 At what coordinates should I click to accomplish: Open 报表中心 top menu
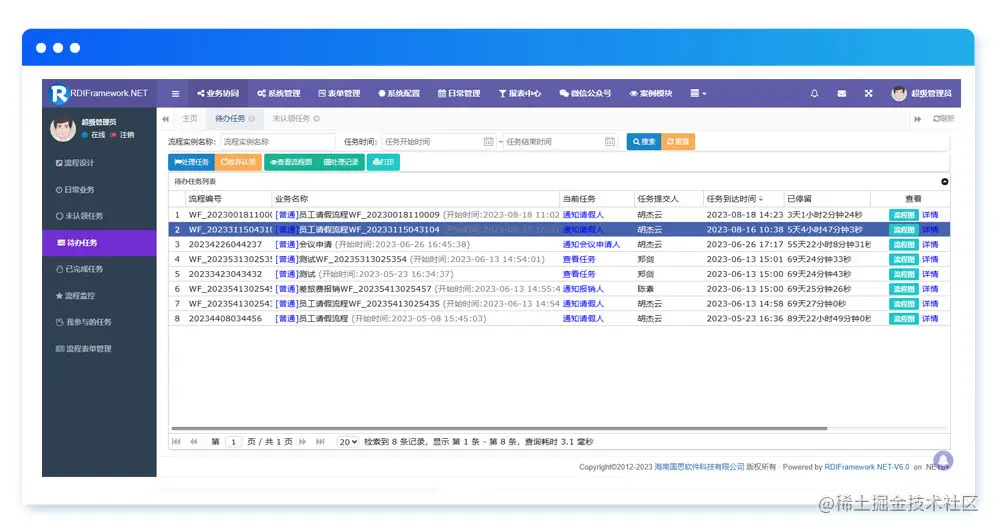520,93
